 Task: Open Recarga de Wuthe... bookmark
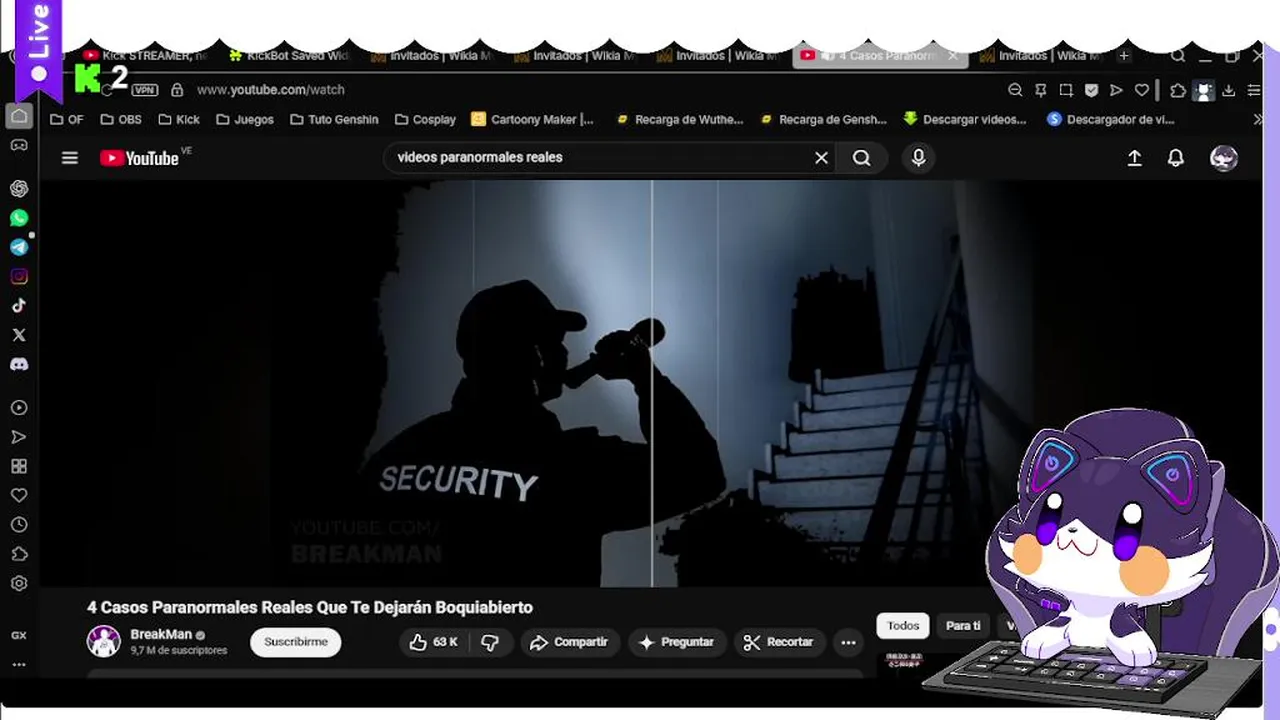[x=679, y=119]
